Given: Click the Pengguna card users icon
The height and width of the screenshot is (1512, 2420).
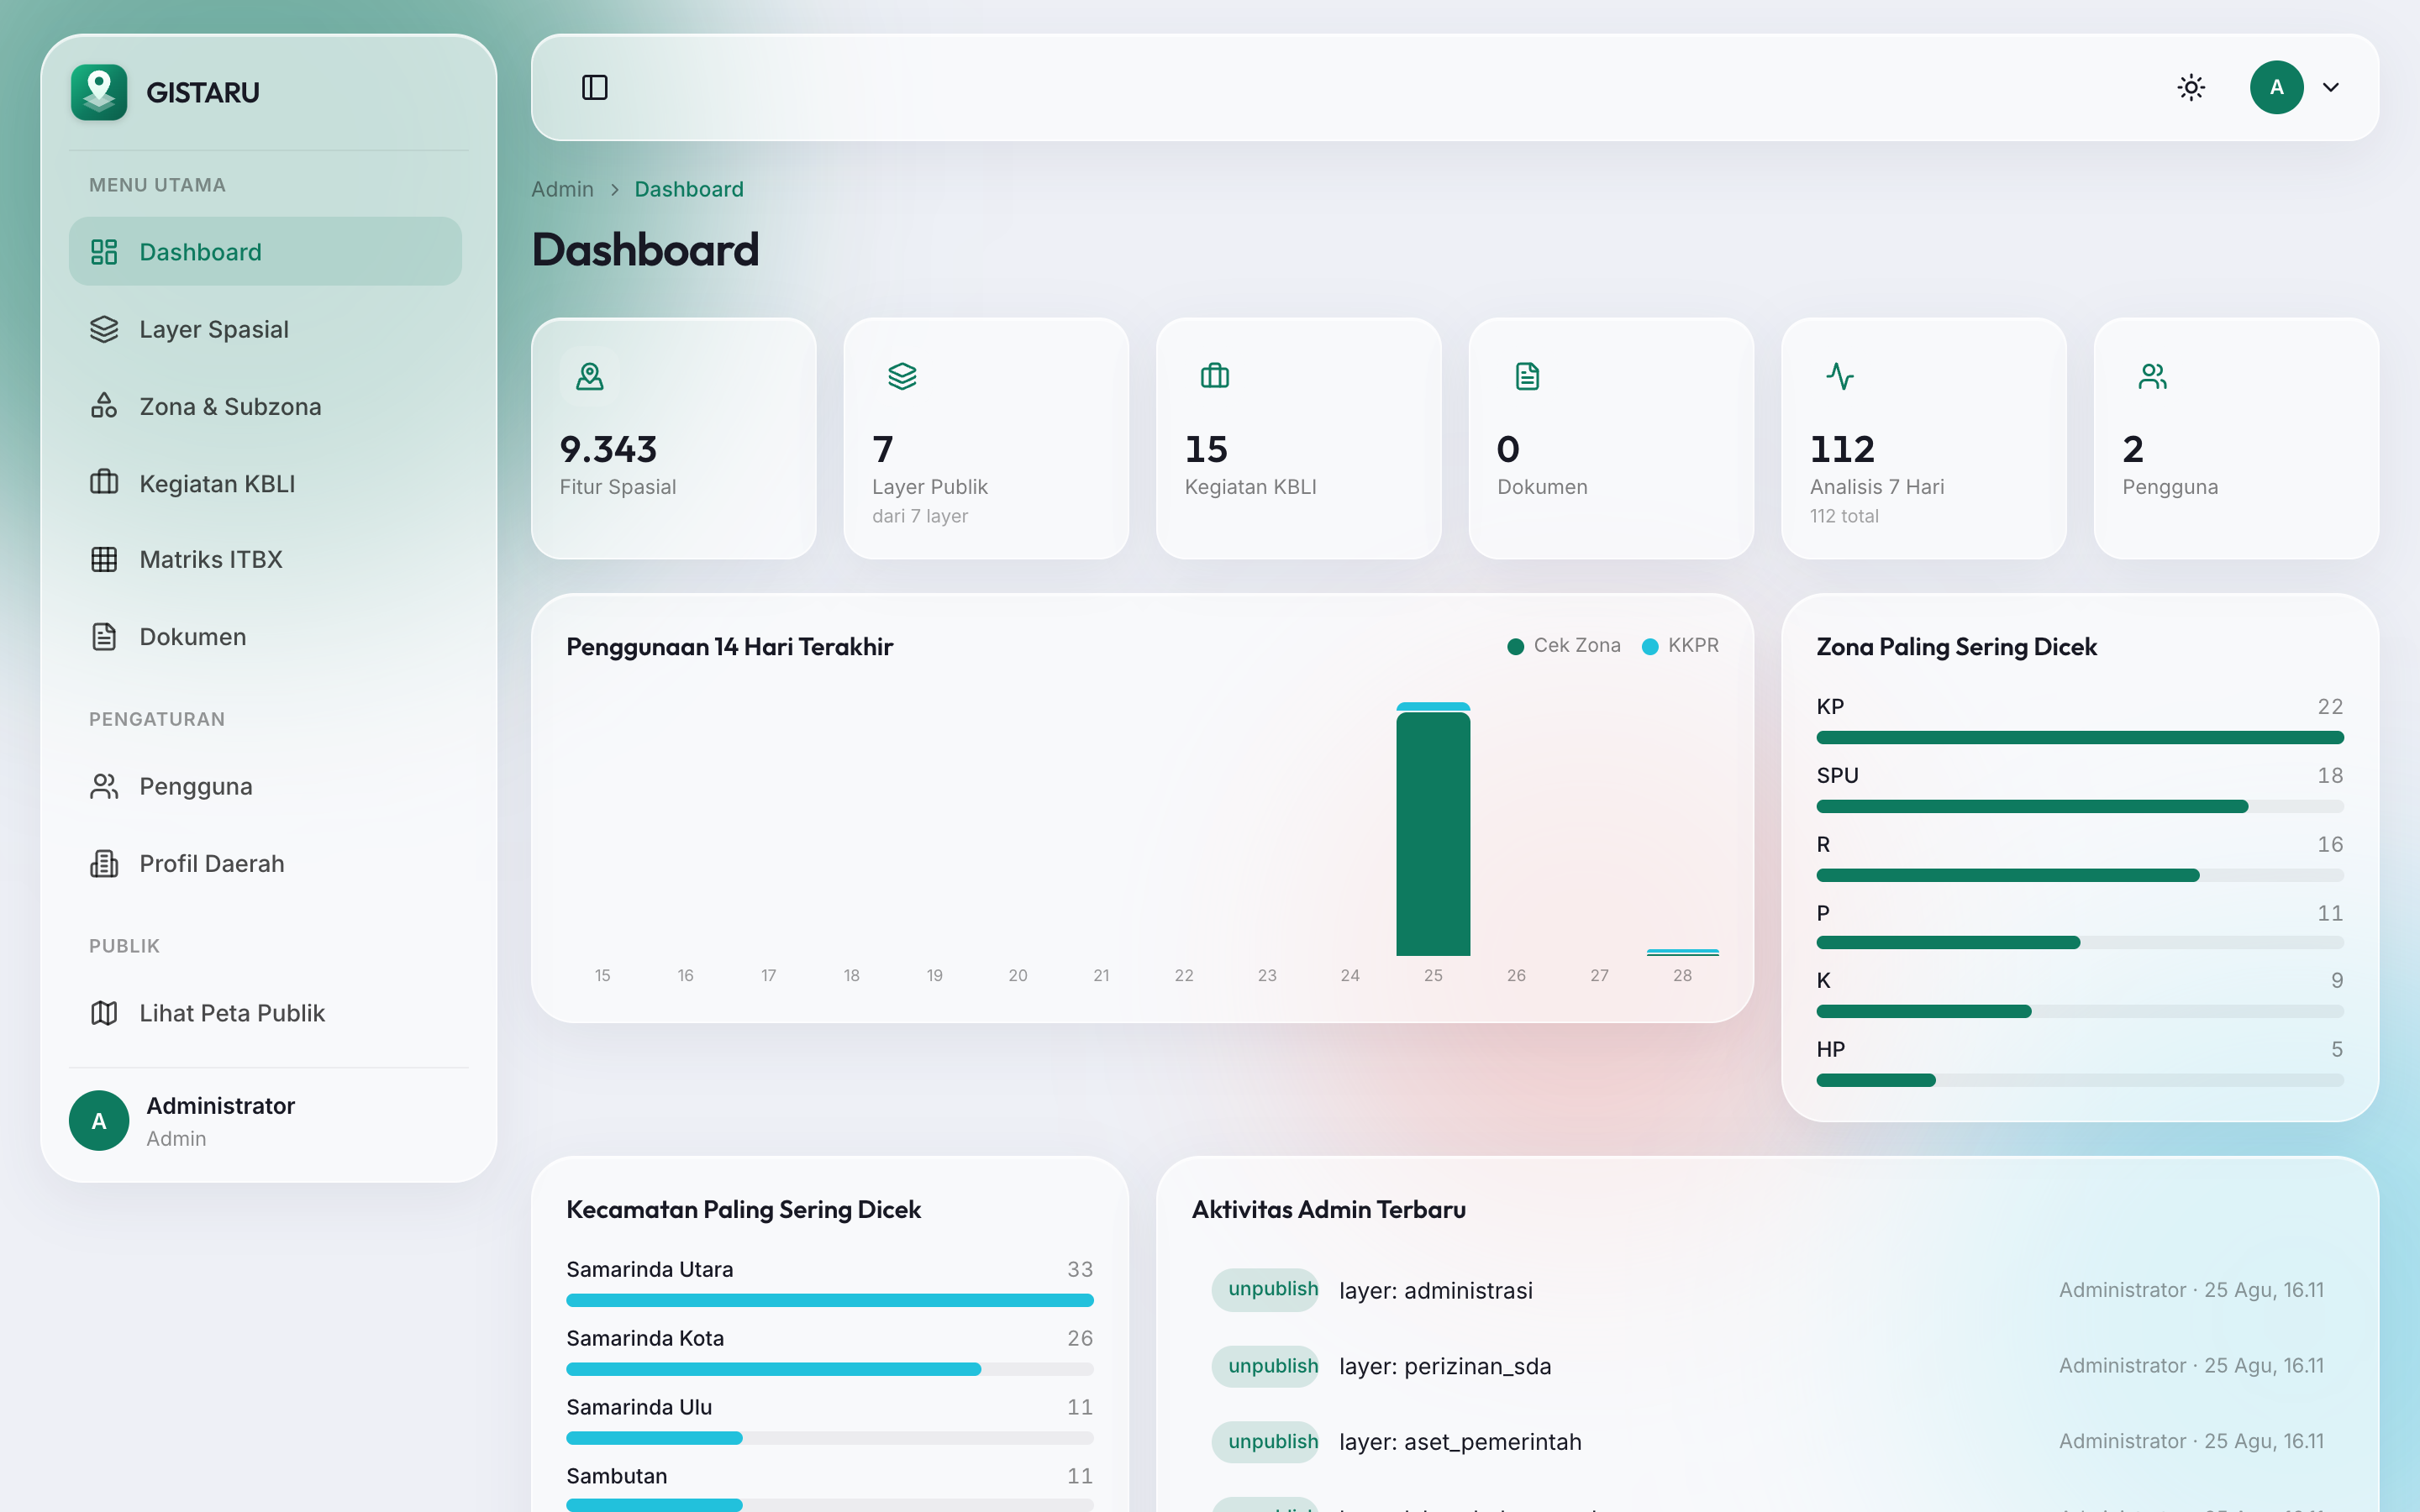Looking at the screenshot, I should pyautogui.click(x=2152, y=376).
